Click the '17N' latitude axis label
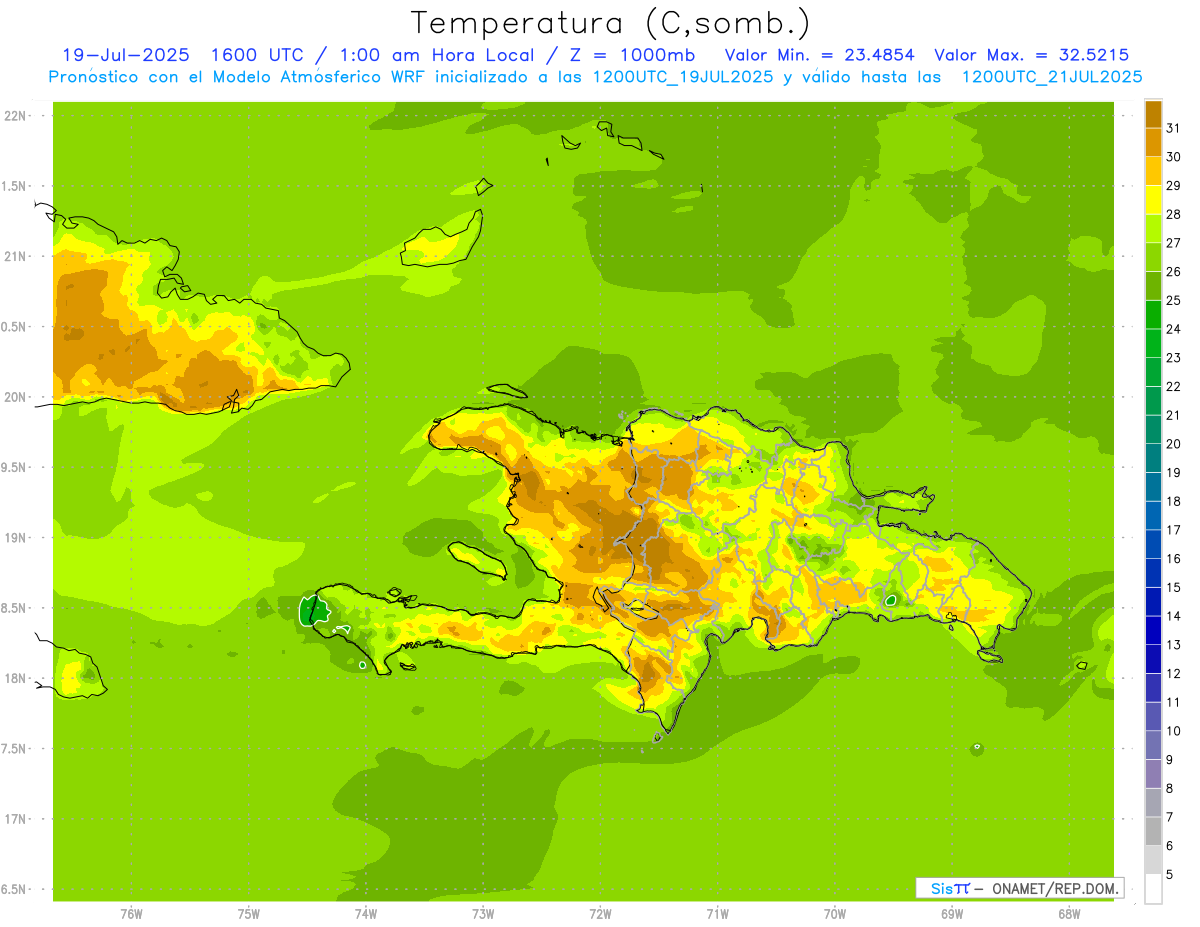 pos(15,819)
